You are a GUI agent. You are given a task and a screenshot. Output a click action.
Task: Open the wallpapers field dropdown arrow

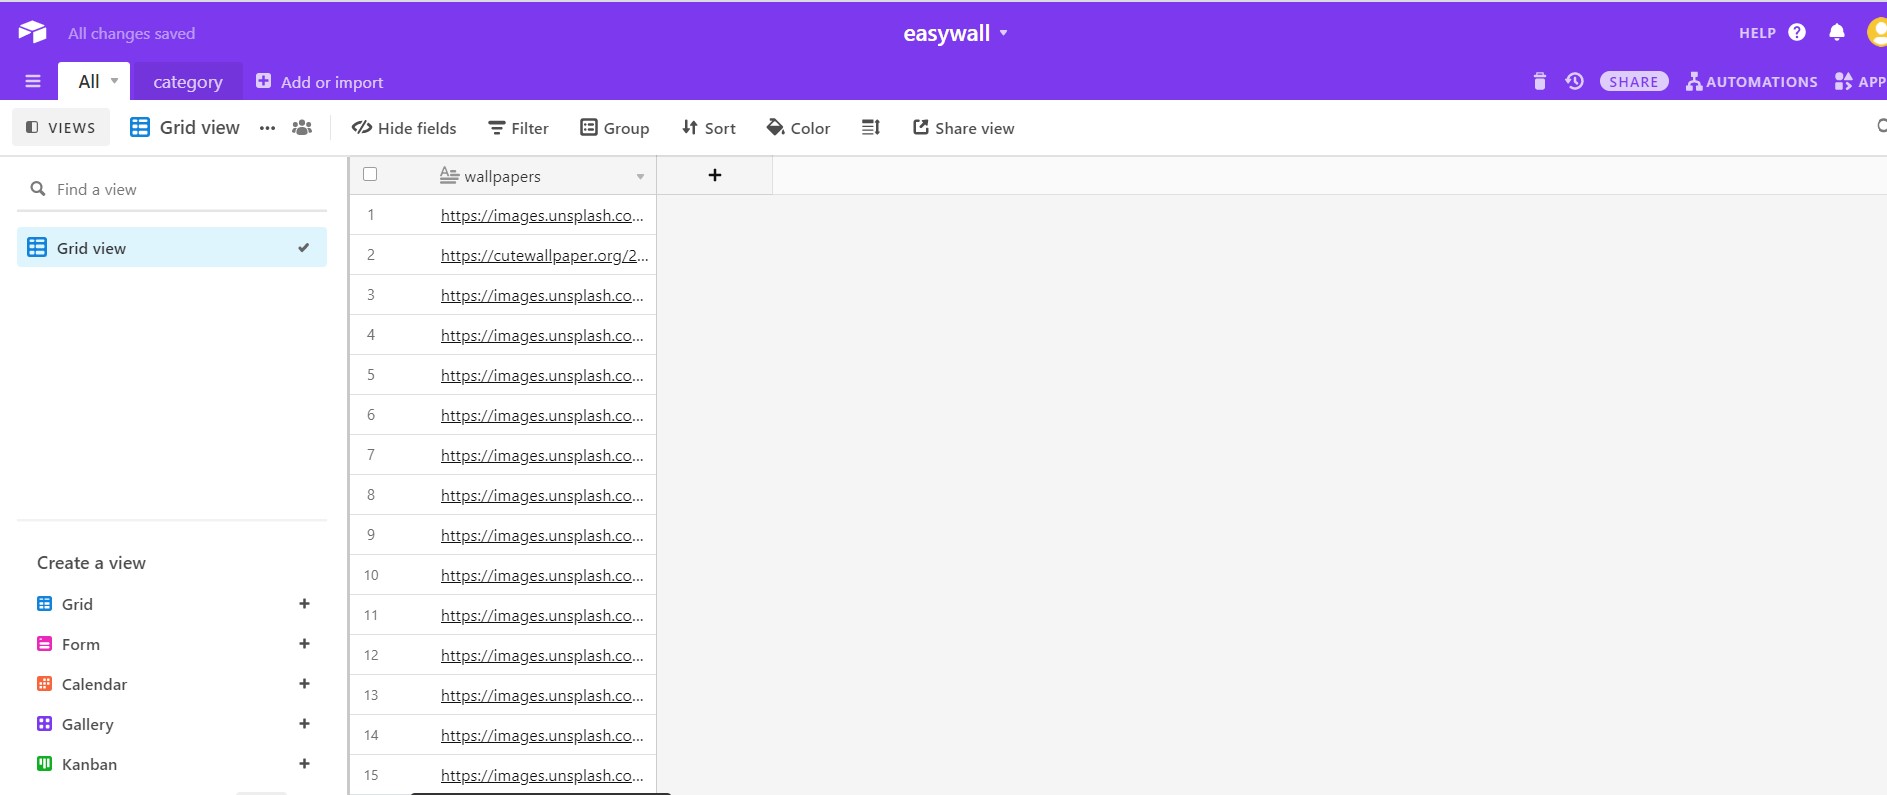click(640, 177)
